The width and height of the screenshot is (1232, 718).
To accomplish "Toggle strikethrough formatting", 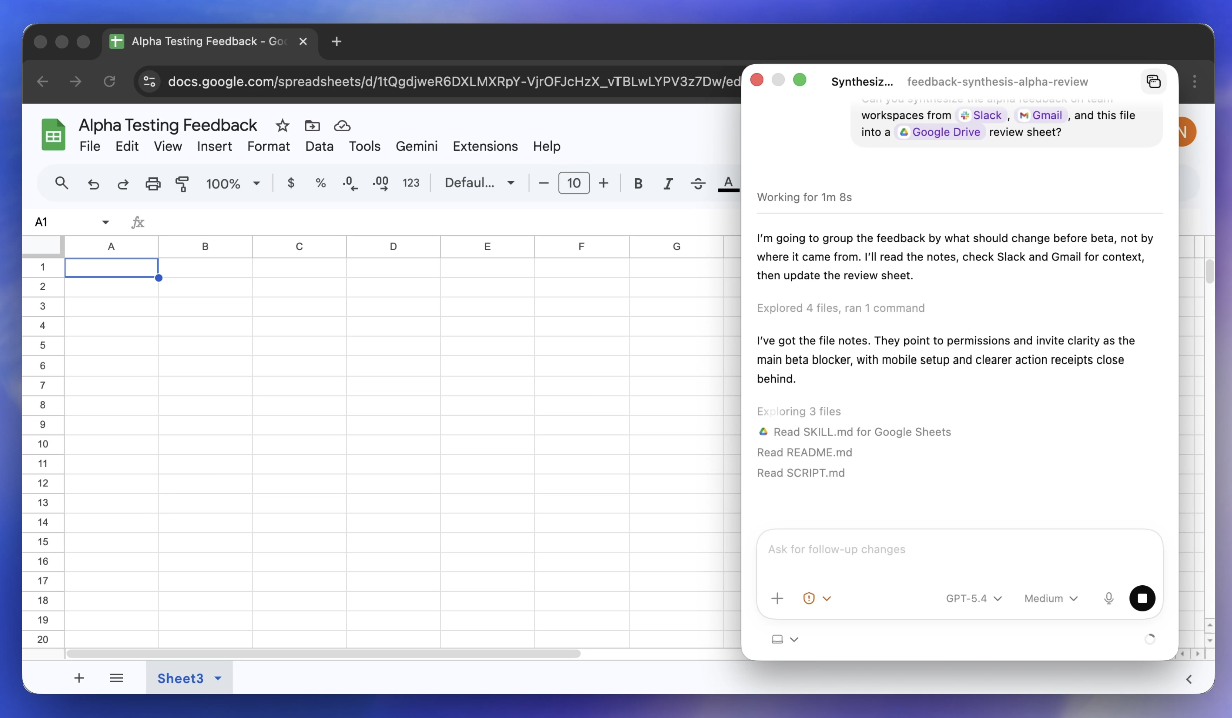I will pyautogui.click(x=698, y=183).
